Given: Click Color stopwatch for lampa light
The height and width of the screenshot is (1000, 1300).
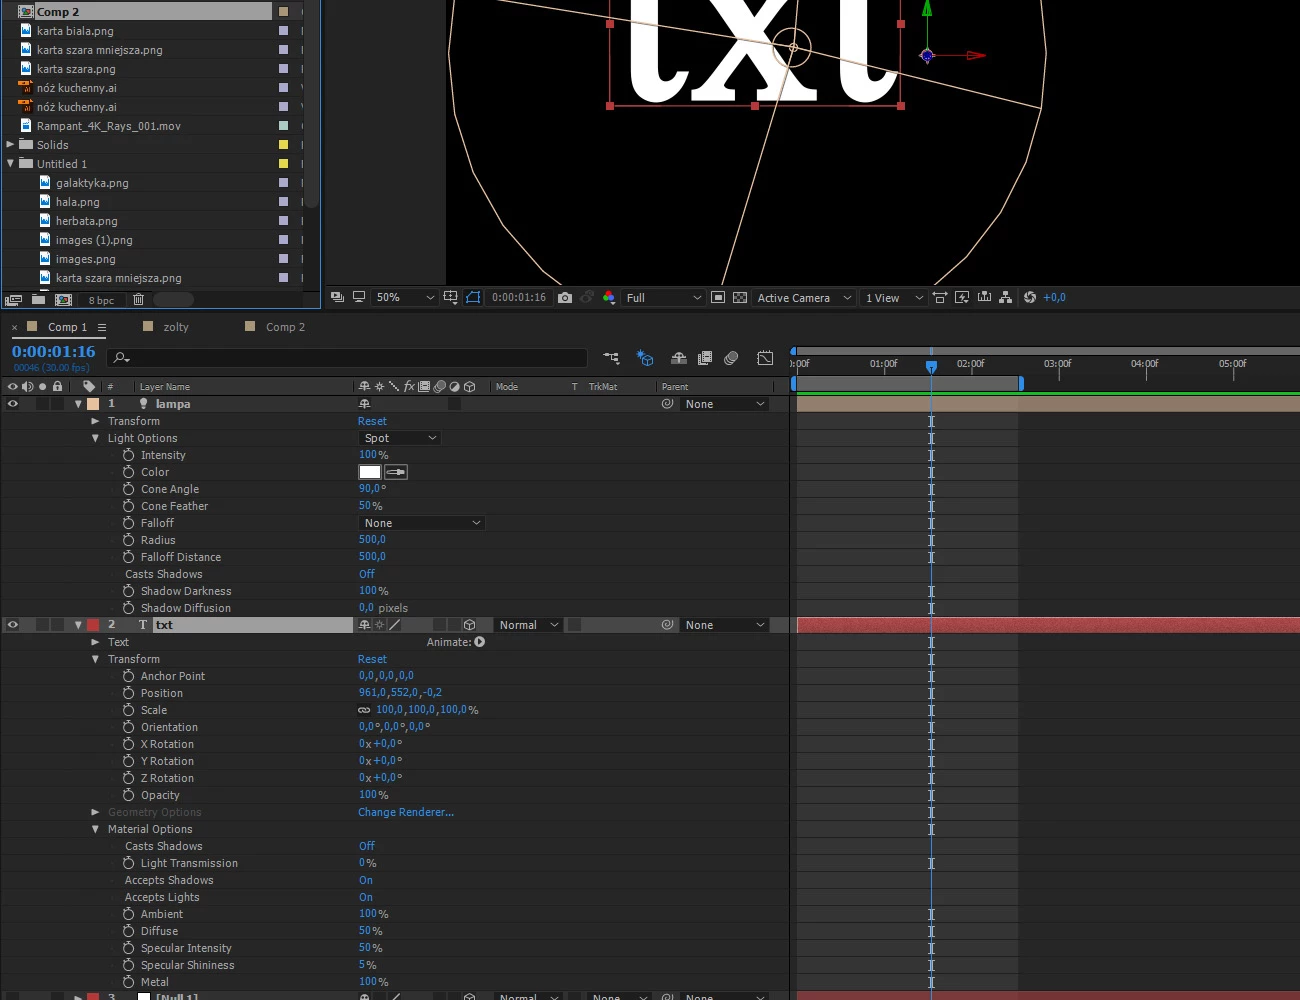Looking at the screenshot, I should point(129,472).
